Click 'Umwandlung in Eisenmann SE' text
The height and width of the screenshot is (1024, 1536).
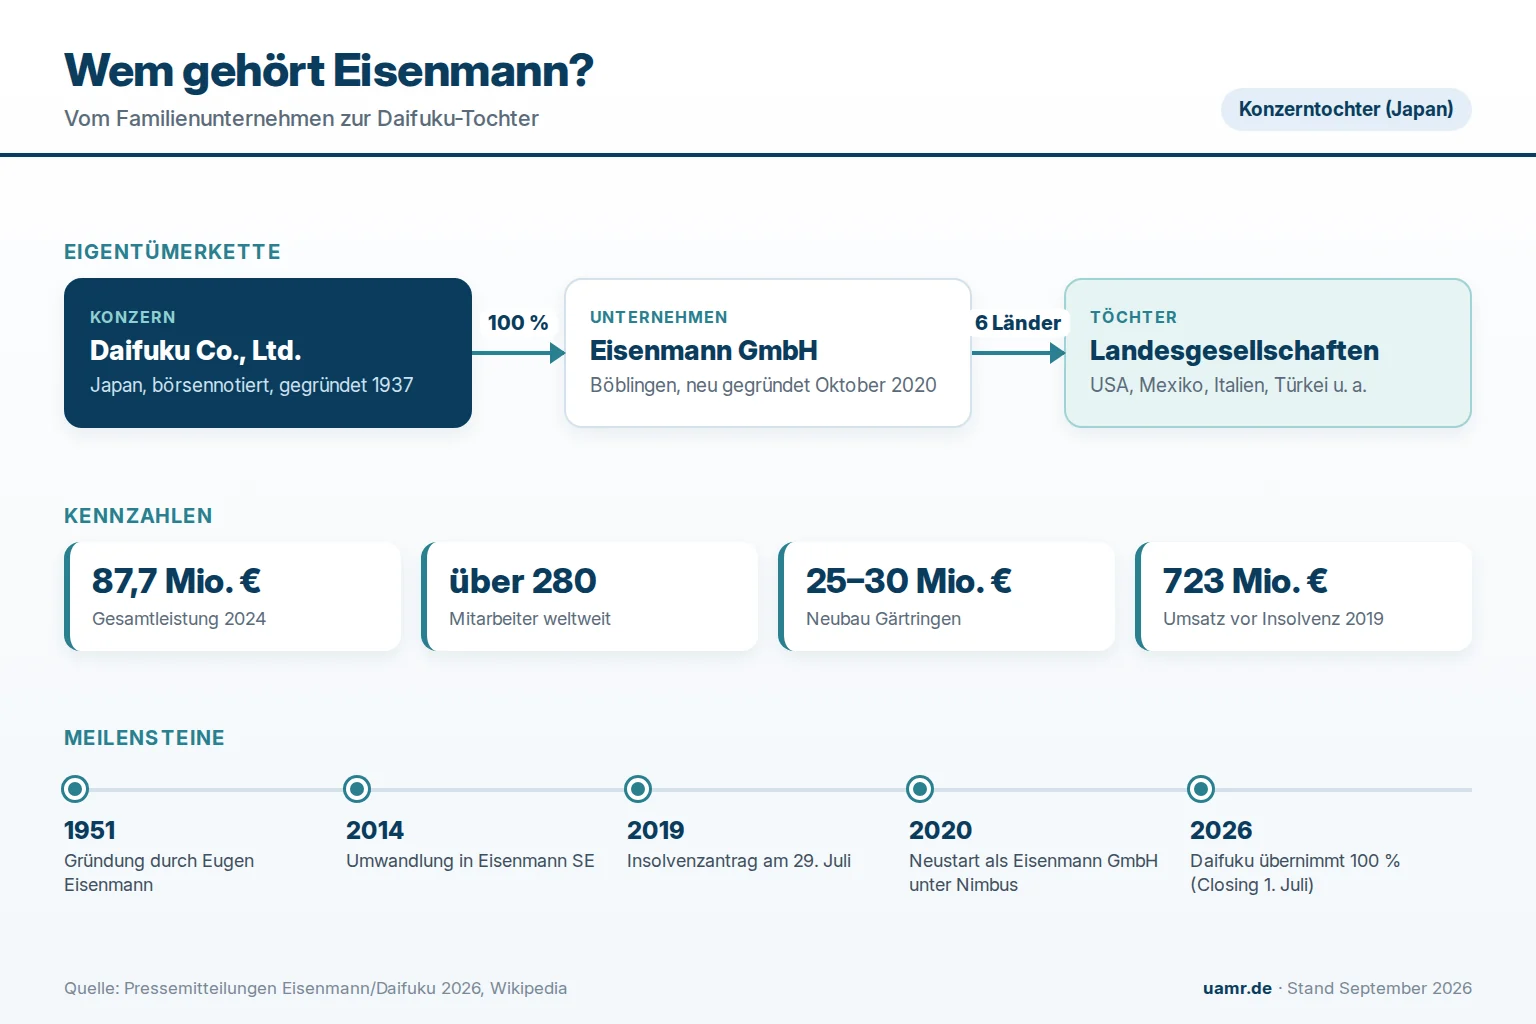[470, 861]
